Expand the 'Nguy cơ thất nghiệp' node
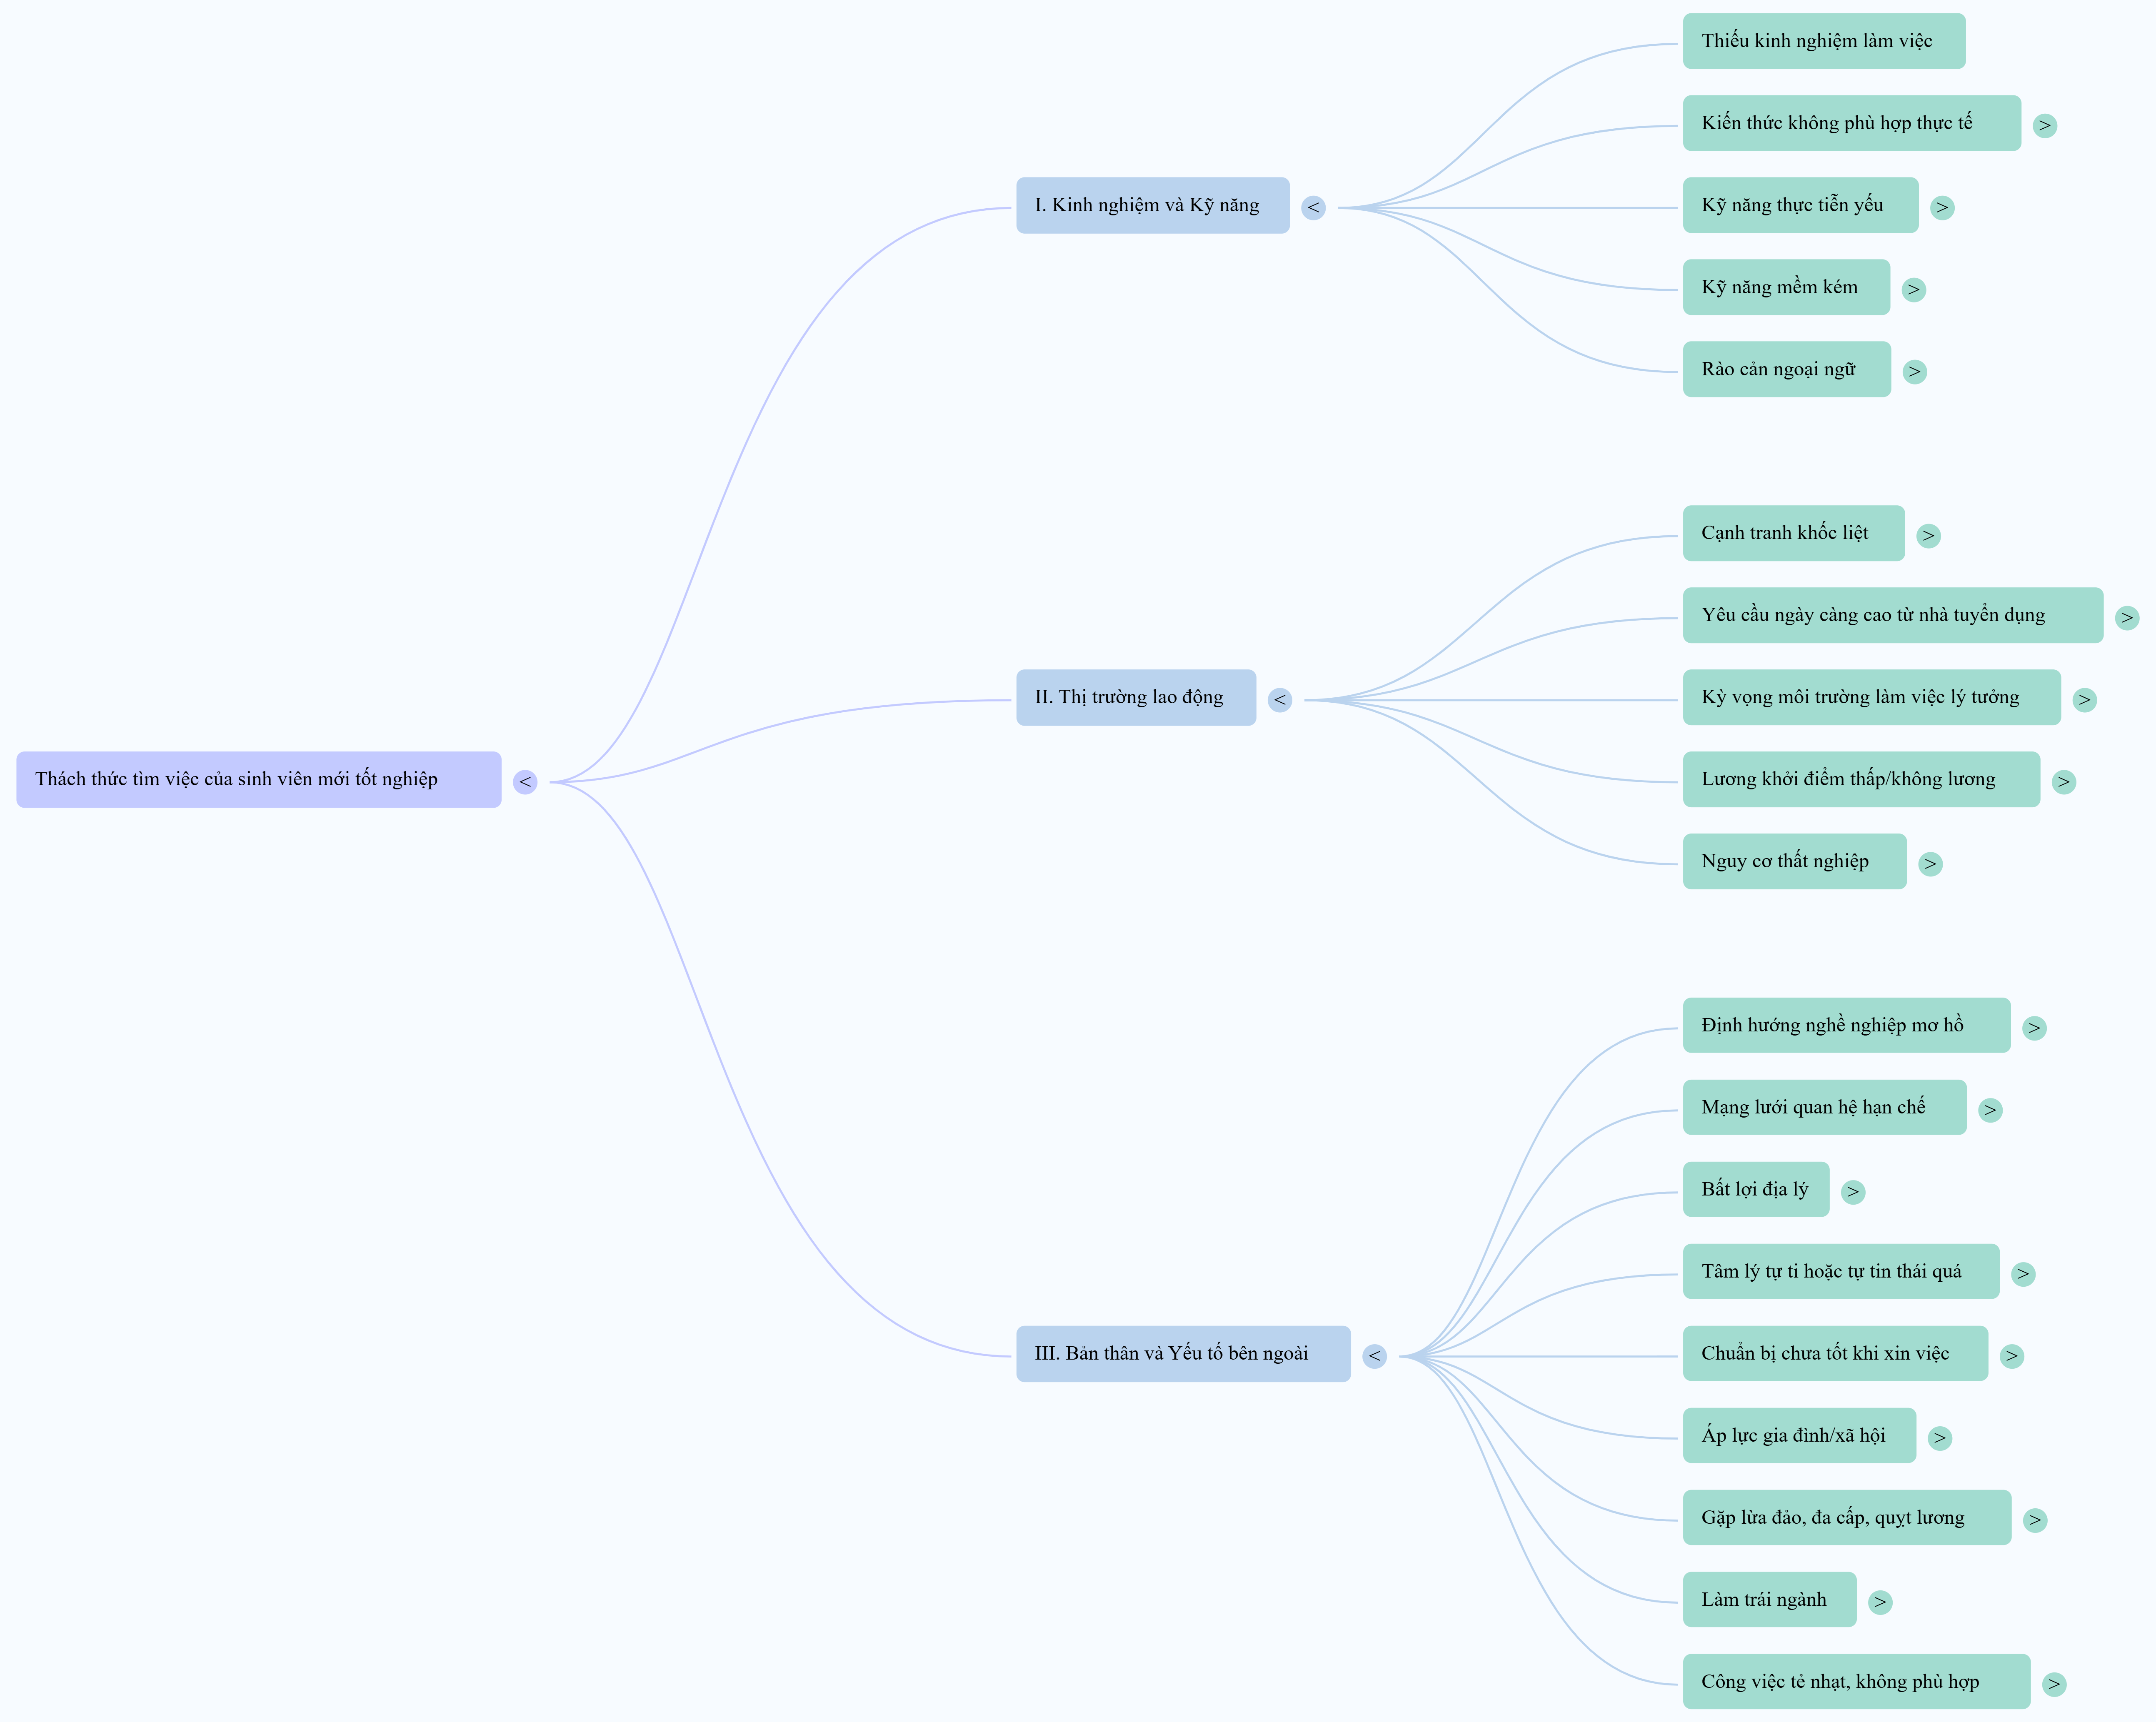This screenshot has width=2156, height=1722. pos(1931,864)
